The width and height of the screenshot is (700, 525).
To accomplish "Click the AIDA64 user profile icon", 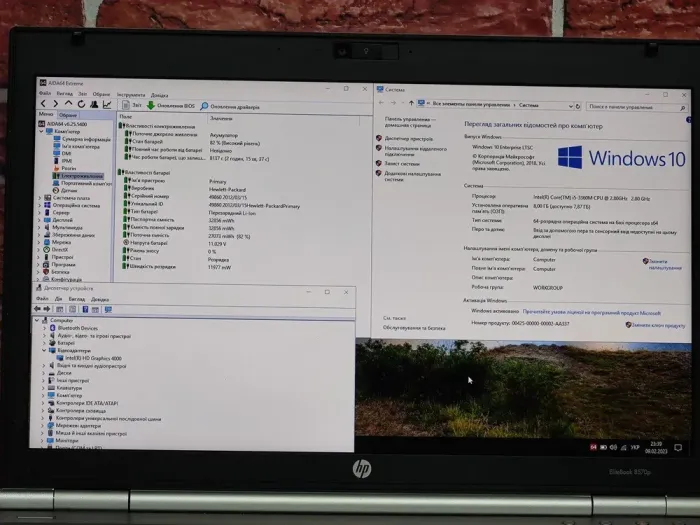I will (92, 104).
